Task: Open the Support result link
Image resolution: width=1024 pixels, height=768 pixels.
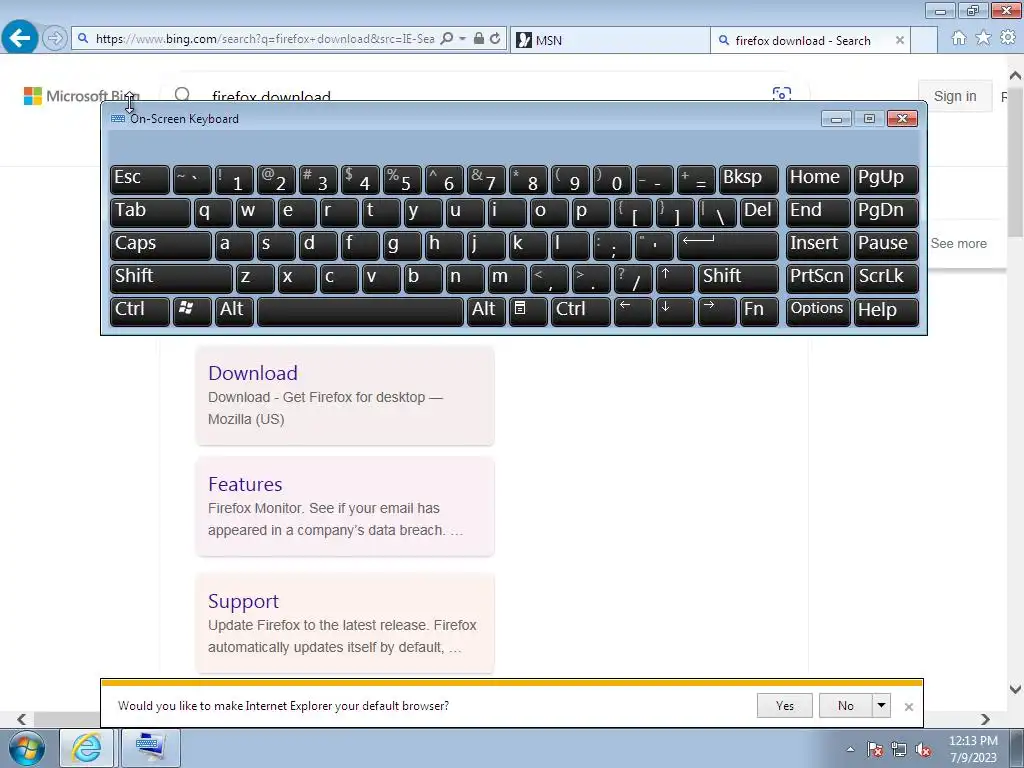Action: pos(243,601)
